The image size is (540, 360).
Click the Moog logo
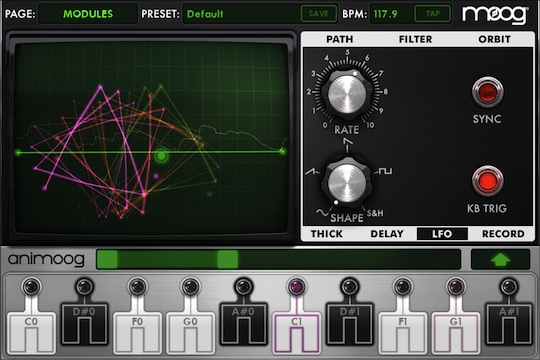pos(495,14)
